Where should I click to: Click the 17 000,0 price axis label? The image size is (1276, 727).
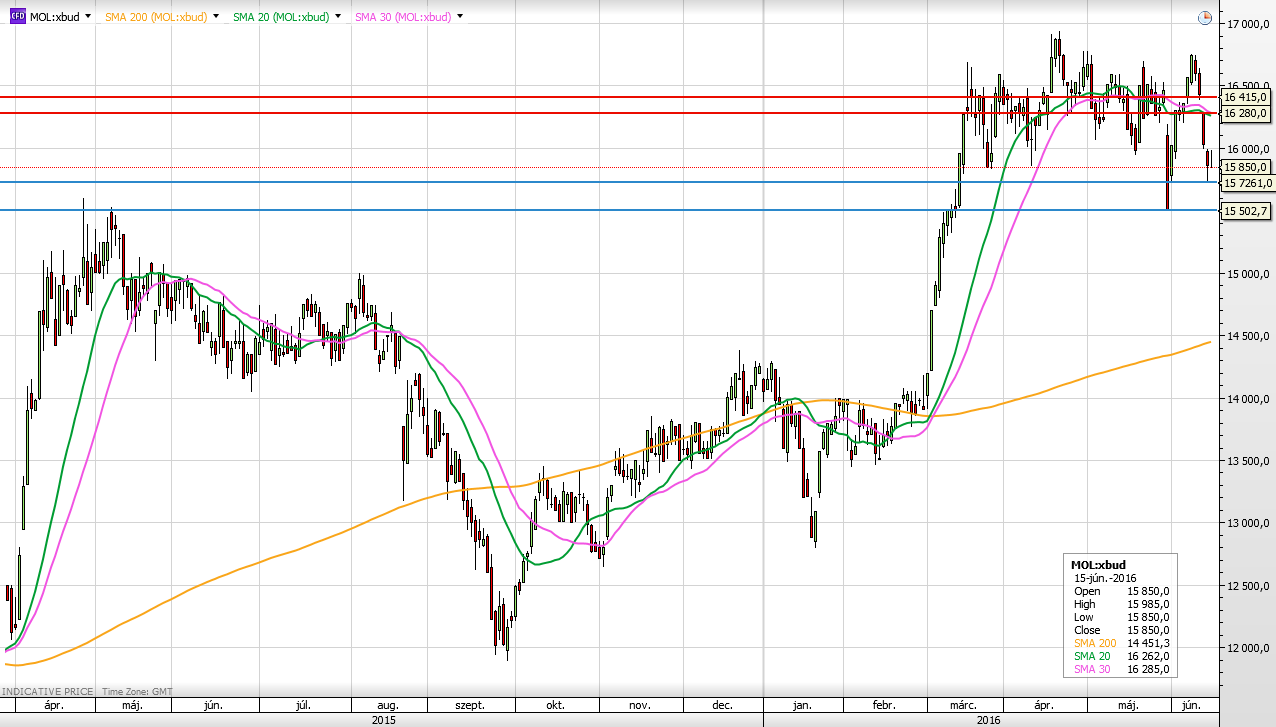click(x=1247, y=23)
